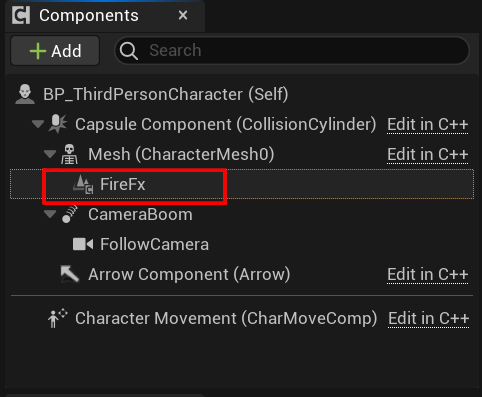Click the FireFx particle system icon
The width and height of the screenshot is (482, 397).
click(x=83, y=184)
